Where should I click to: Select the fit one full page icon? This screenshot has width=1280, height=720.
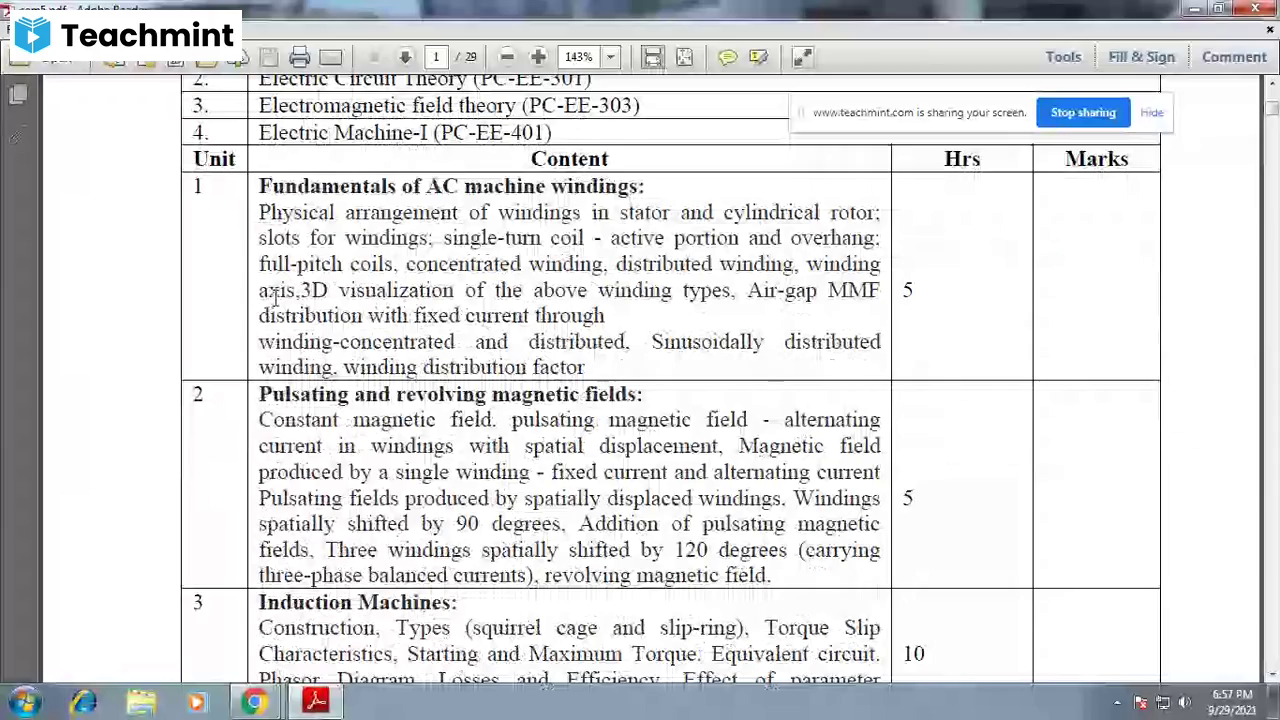pyautogui.click(x=684, y=57)
